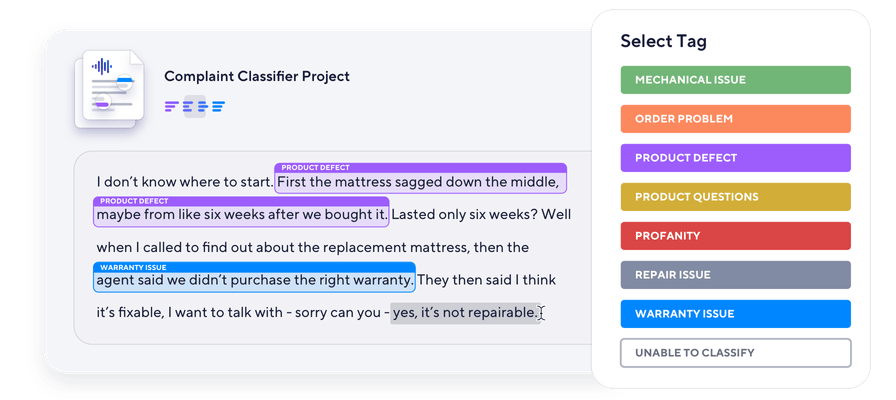Click selected text 'yes, it's not repairable.'
896x400 pixels.
(x=465, y=313)
